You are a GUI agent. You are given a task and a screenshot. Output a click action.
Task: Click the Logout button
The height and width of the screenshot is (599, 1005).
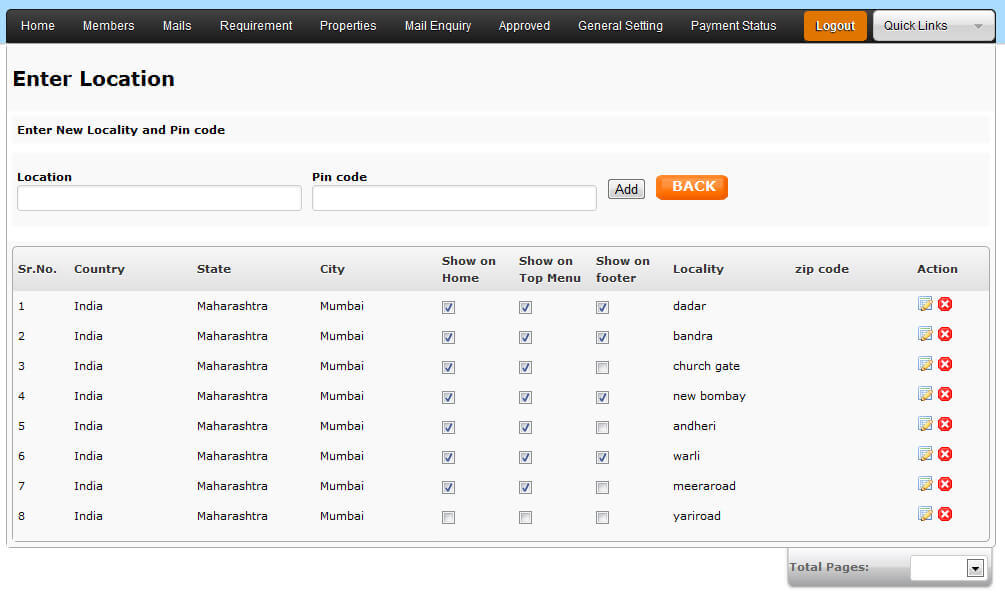tap(835, 26)
